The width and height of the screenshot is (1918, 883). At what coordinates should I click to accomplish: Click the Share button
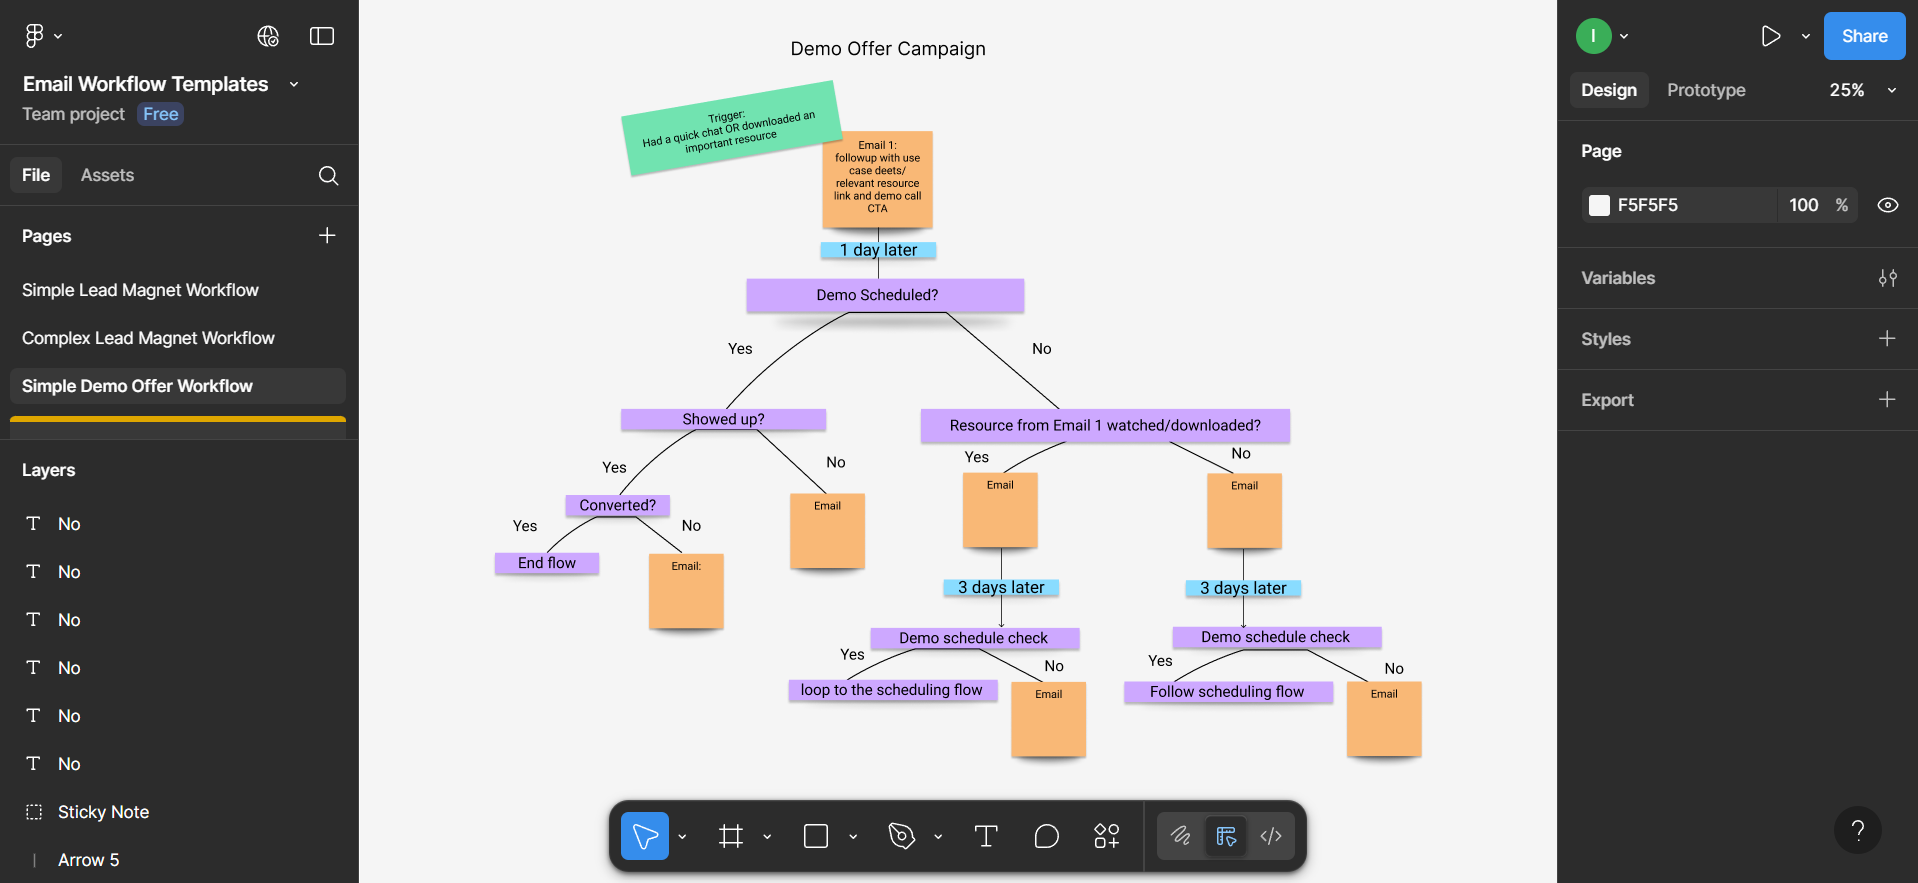pyautogui.click(x=1864, y=36)
